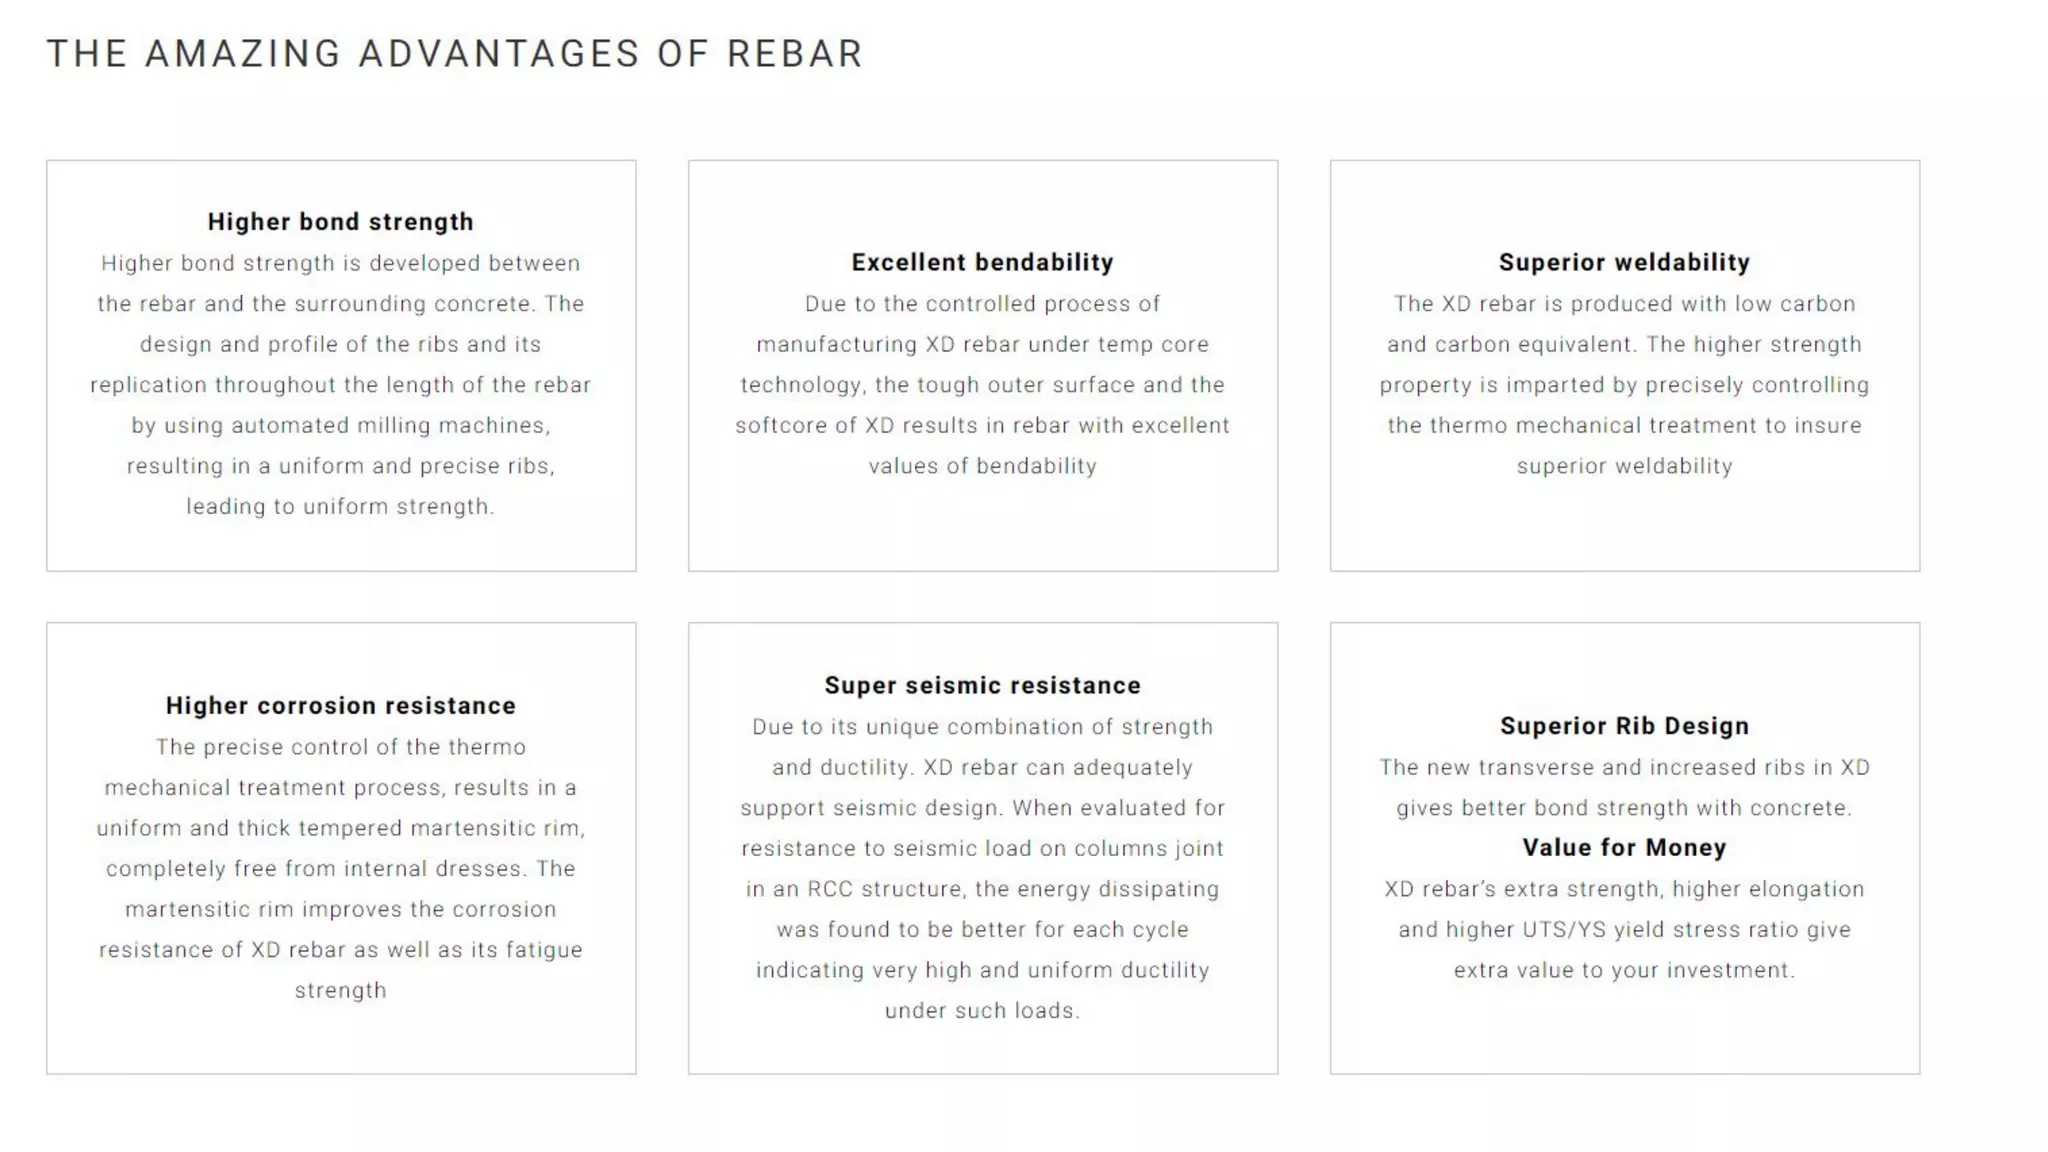The width and height of the screenshot is (2048, 1152).
Task: Click the text 'leading to uniform strength.'
Action: (341, 507)
